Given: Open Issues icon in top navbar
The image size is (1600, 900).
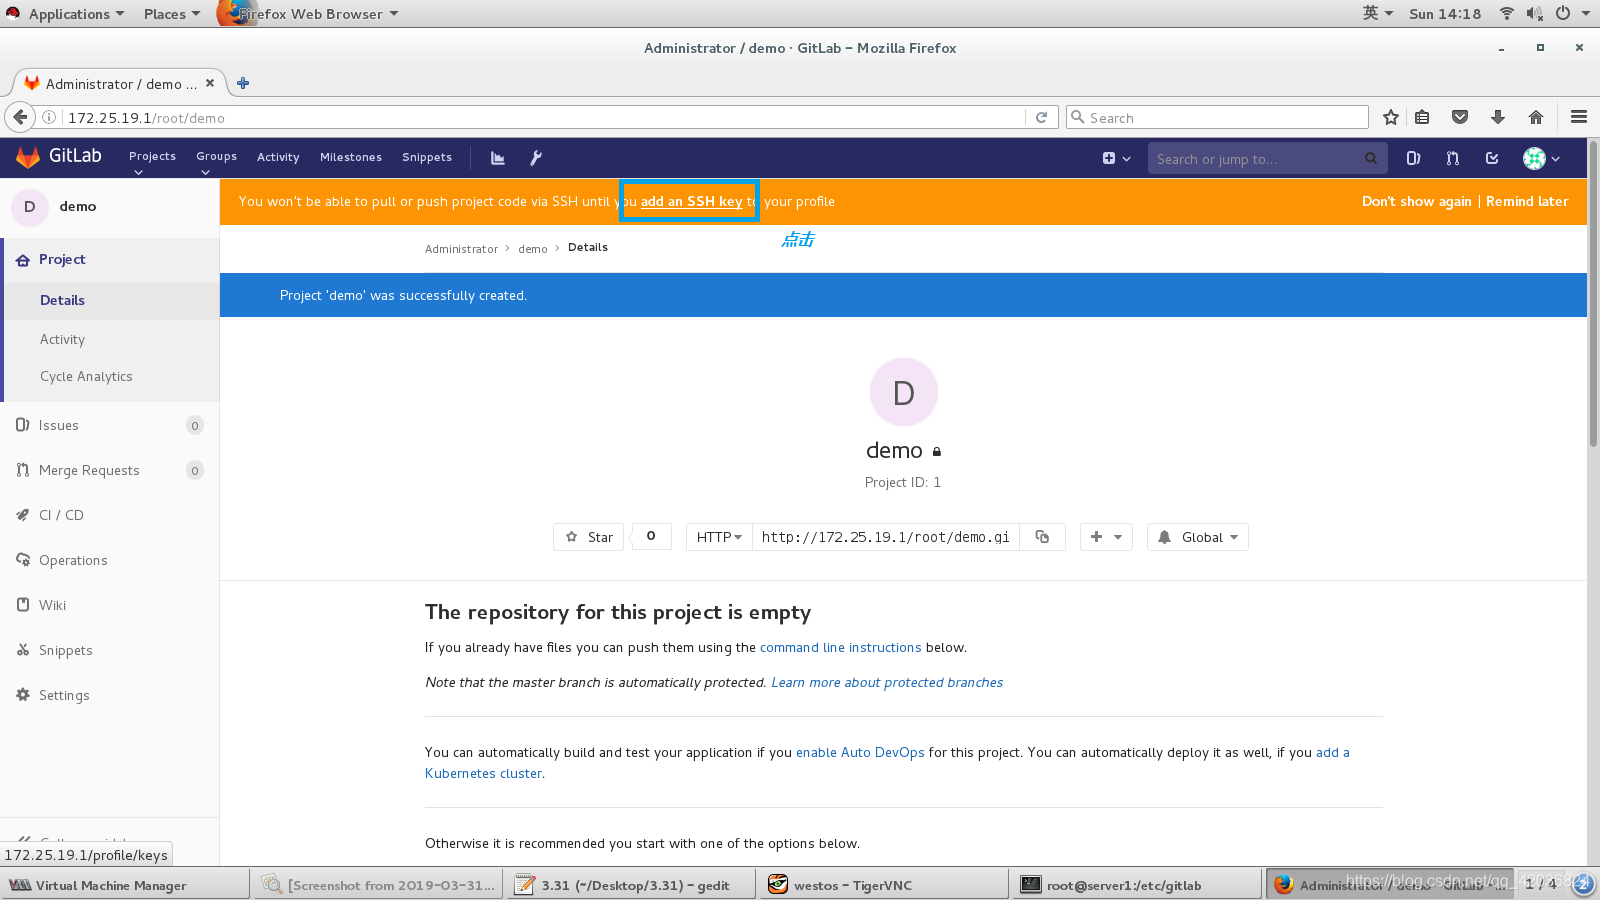Looking at the screenshot, I should tap(1413, 158).
